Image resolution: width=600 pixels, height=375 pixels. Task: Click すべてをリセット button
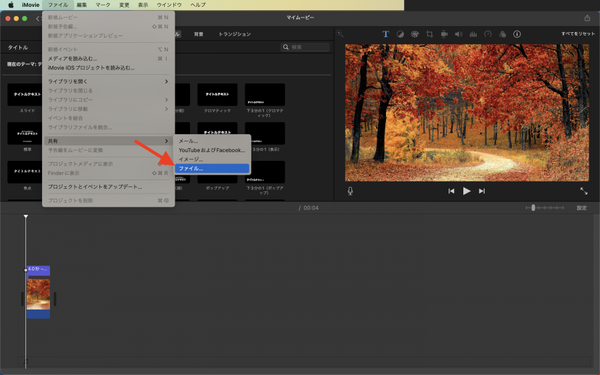(x=578, y=34)
